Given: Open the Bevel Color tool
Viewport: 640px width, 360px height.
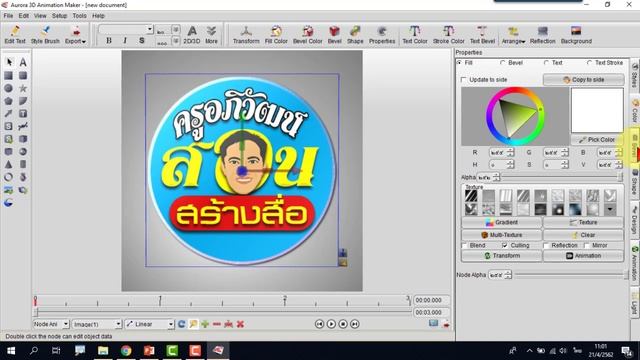Looking at the screenshot, I should pos(307,35).
